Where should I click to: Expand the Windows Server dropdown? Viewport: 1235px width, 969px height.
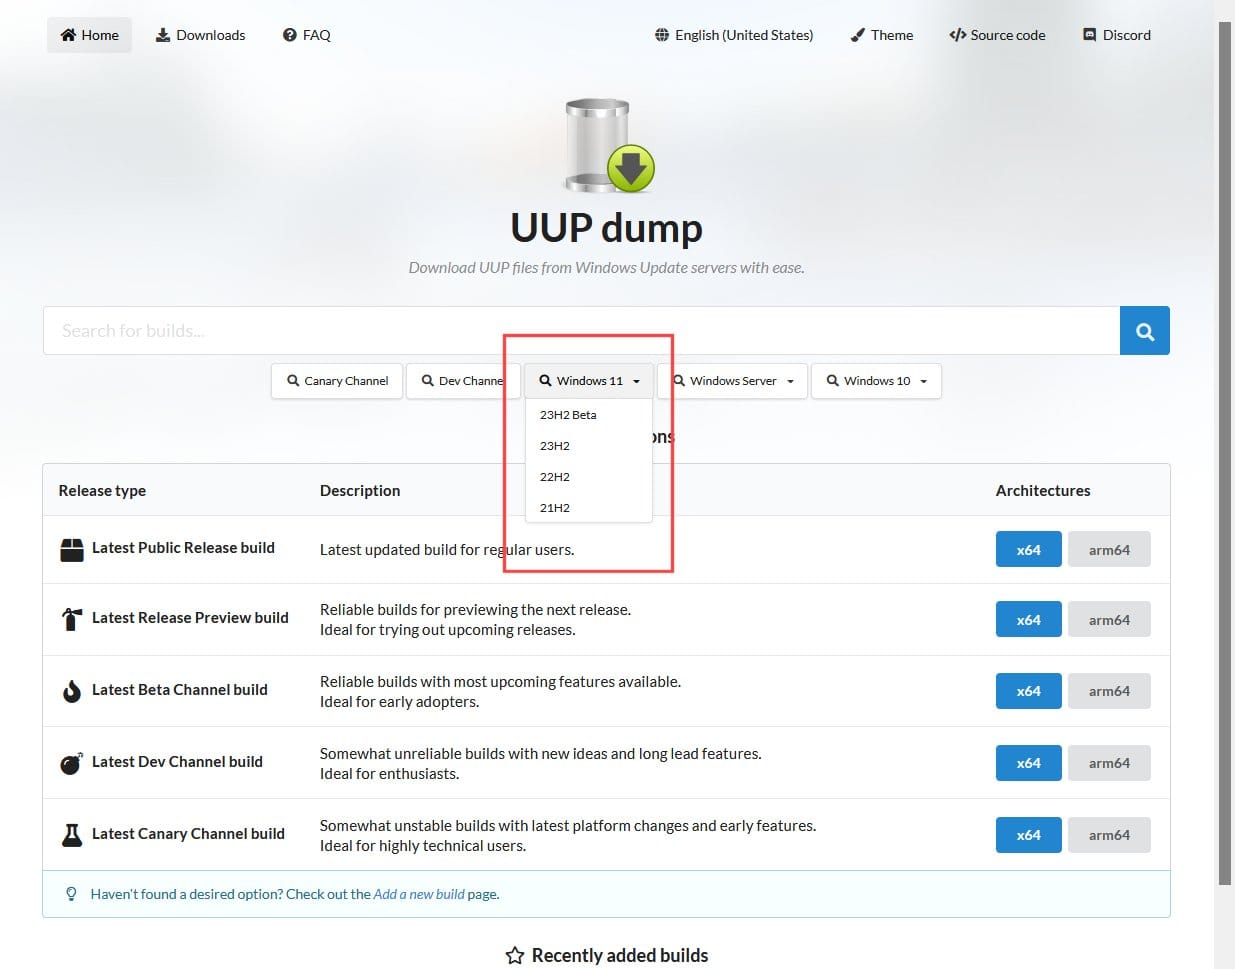pyautogui.click(x=732, y=381)
